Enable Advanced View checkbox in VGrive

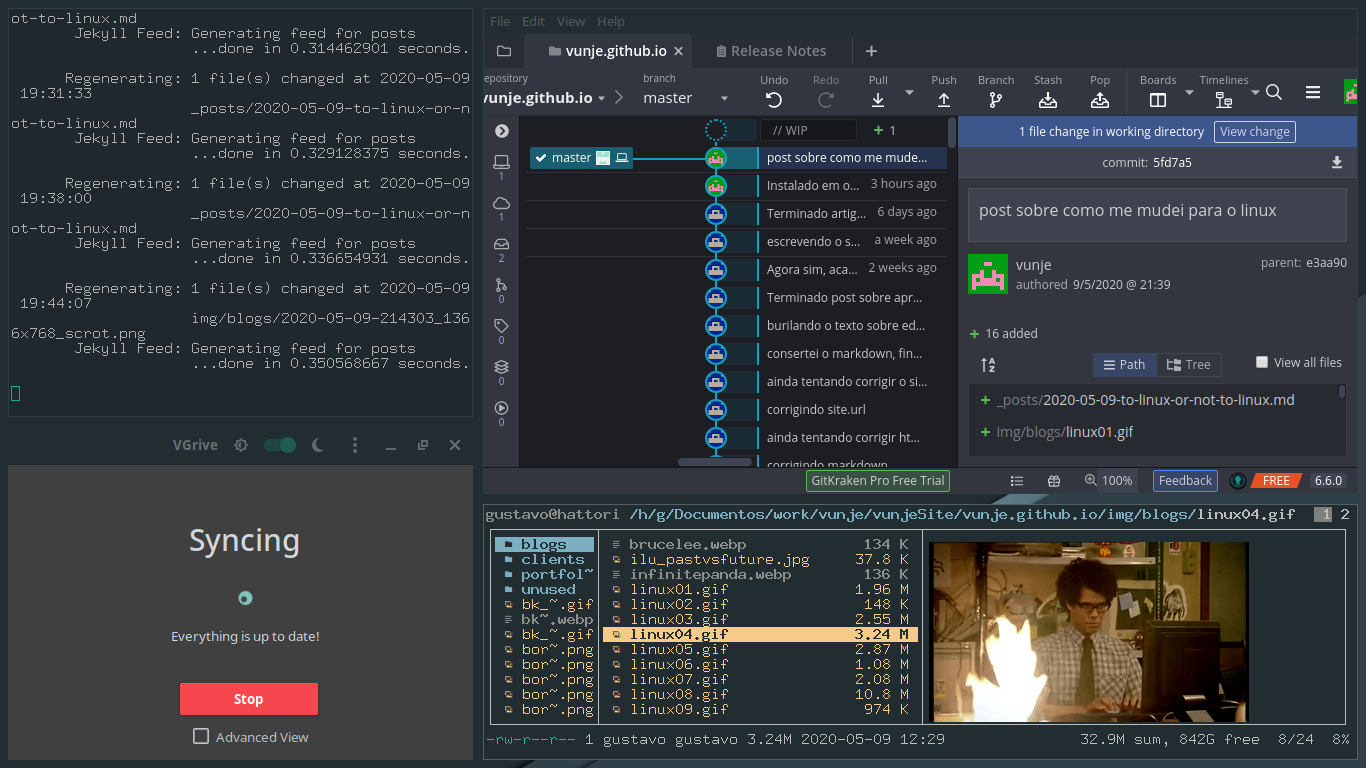click(x=201, y=736)
